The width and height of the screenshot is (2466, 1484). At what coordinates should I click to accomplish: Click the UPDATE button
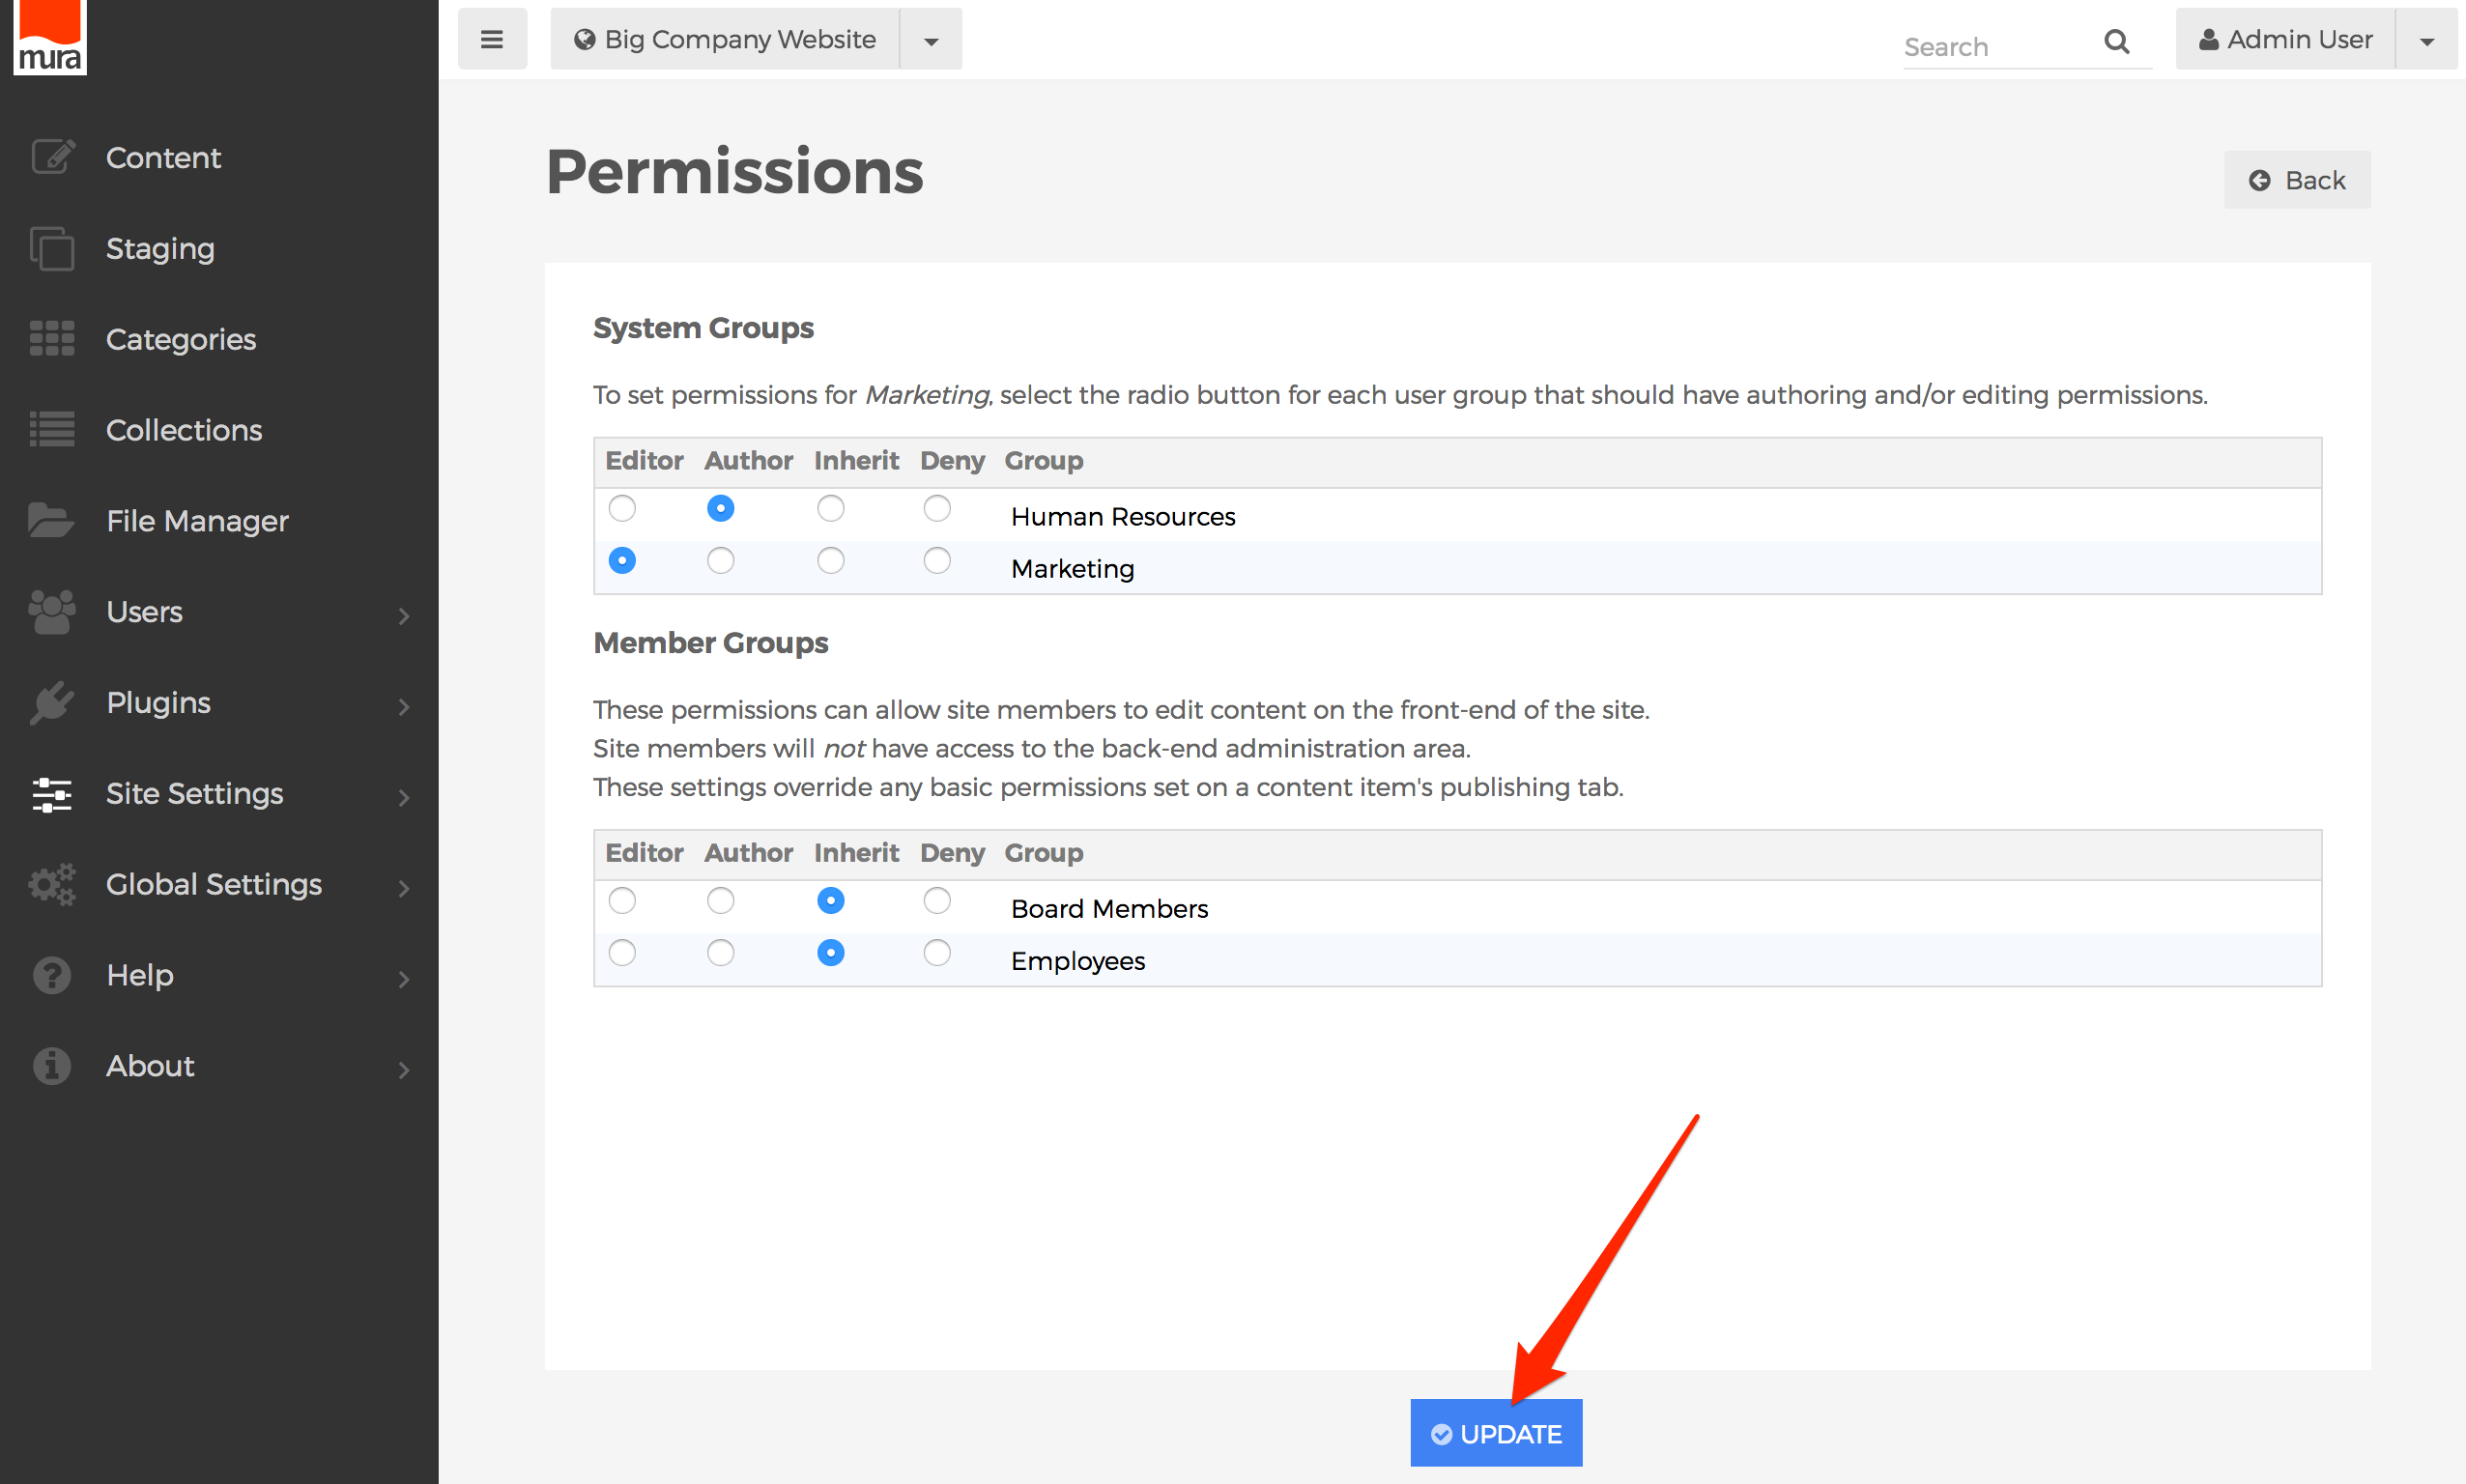pyautogui.click(x=1496, y=1433)
